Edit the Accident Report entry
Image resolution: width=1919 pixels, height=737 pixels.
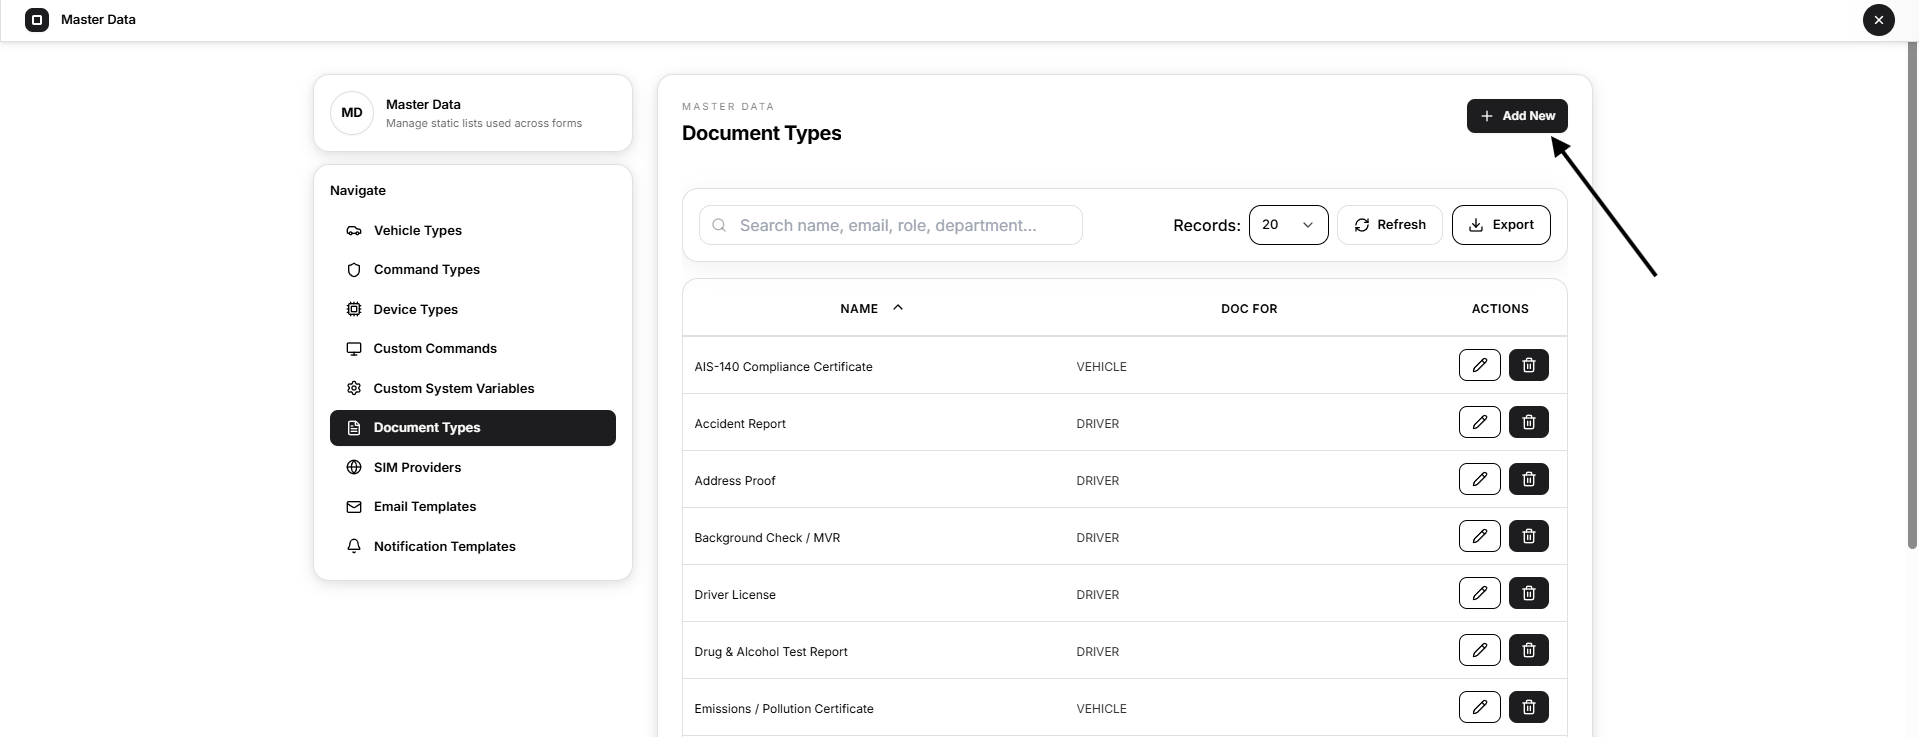(x=1479, y=422)
